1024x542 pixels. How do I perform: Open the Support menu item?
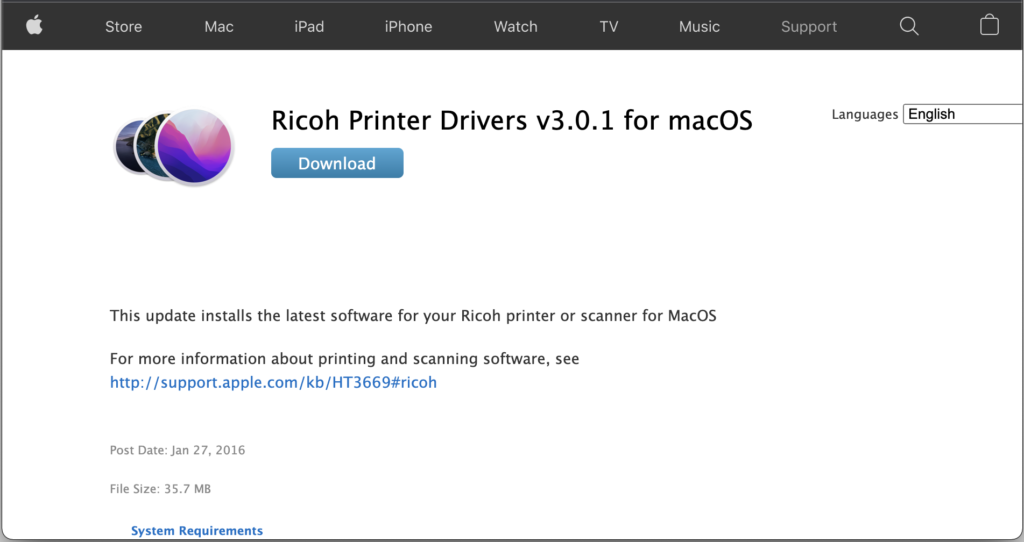[808, 27]
